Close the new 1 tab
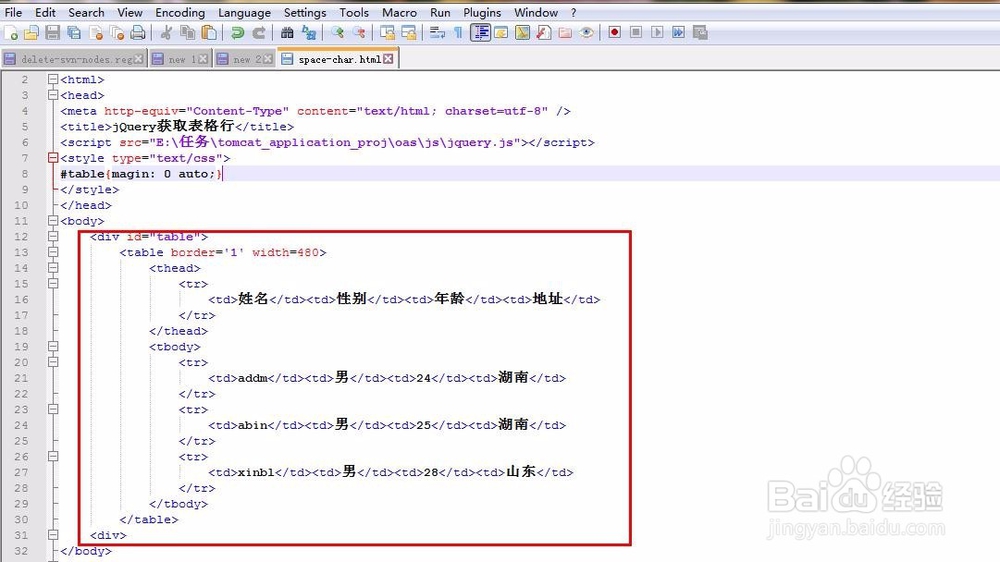The height and width of the screenshot is (562, 1000). click(x=203, y=59)
